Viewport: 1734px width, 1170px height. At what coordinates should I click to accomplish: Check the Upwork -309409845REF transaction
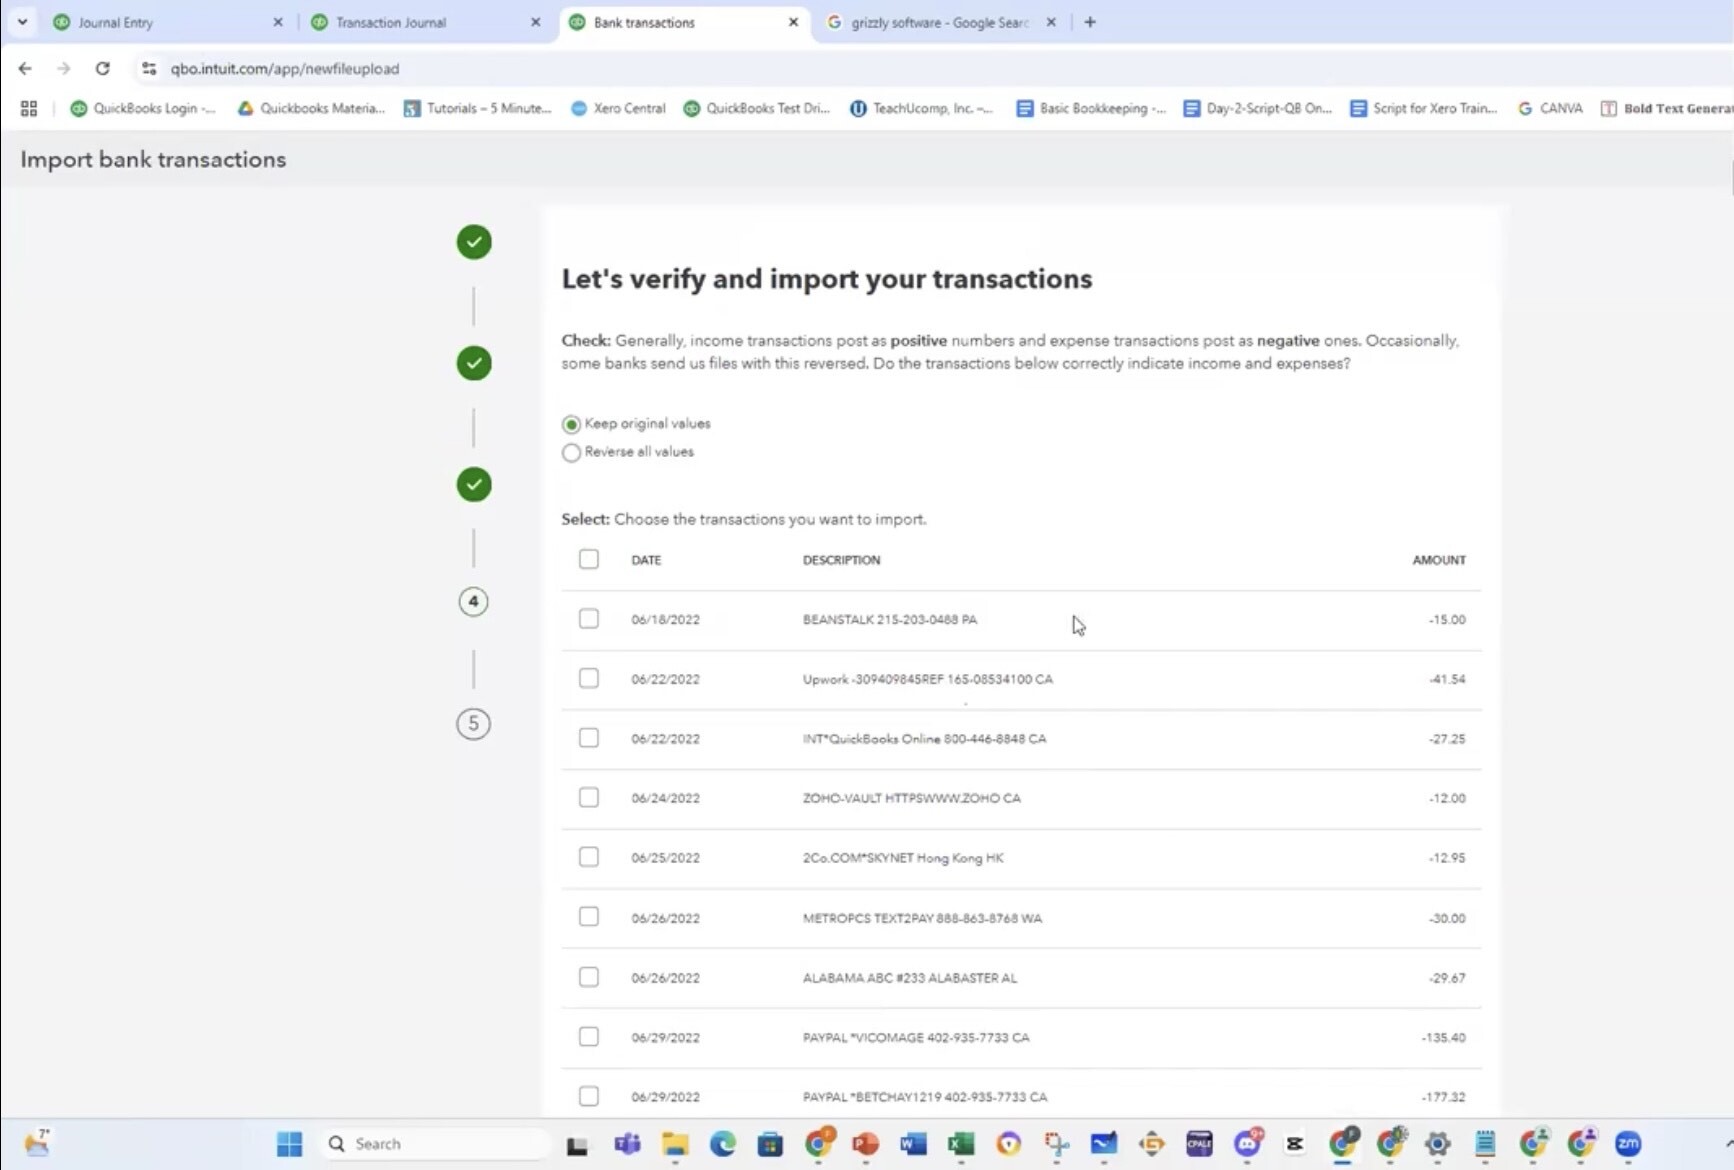tap(589, 678)
